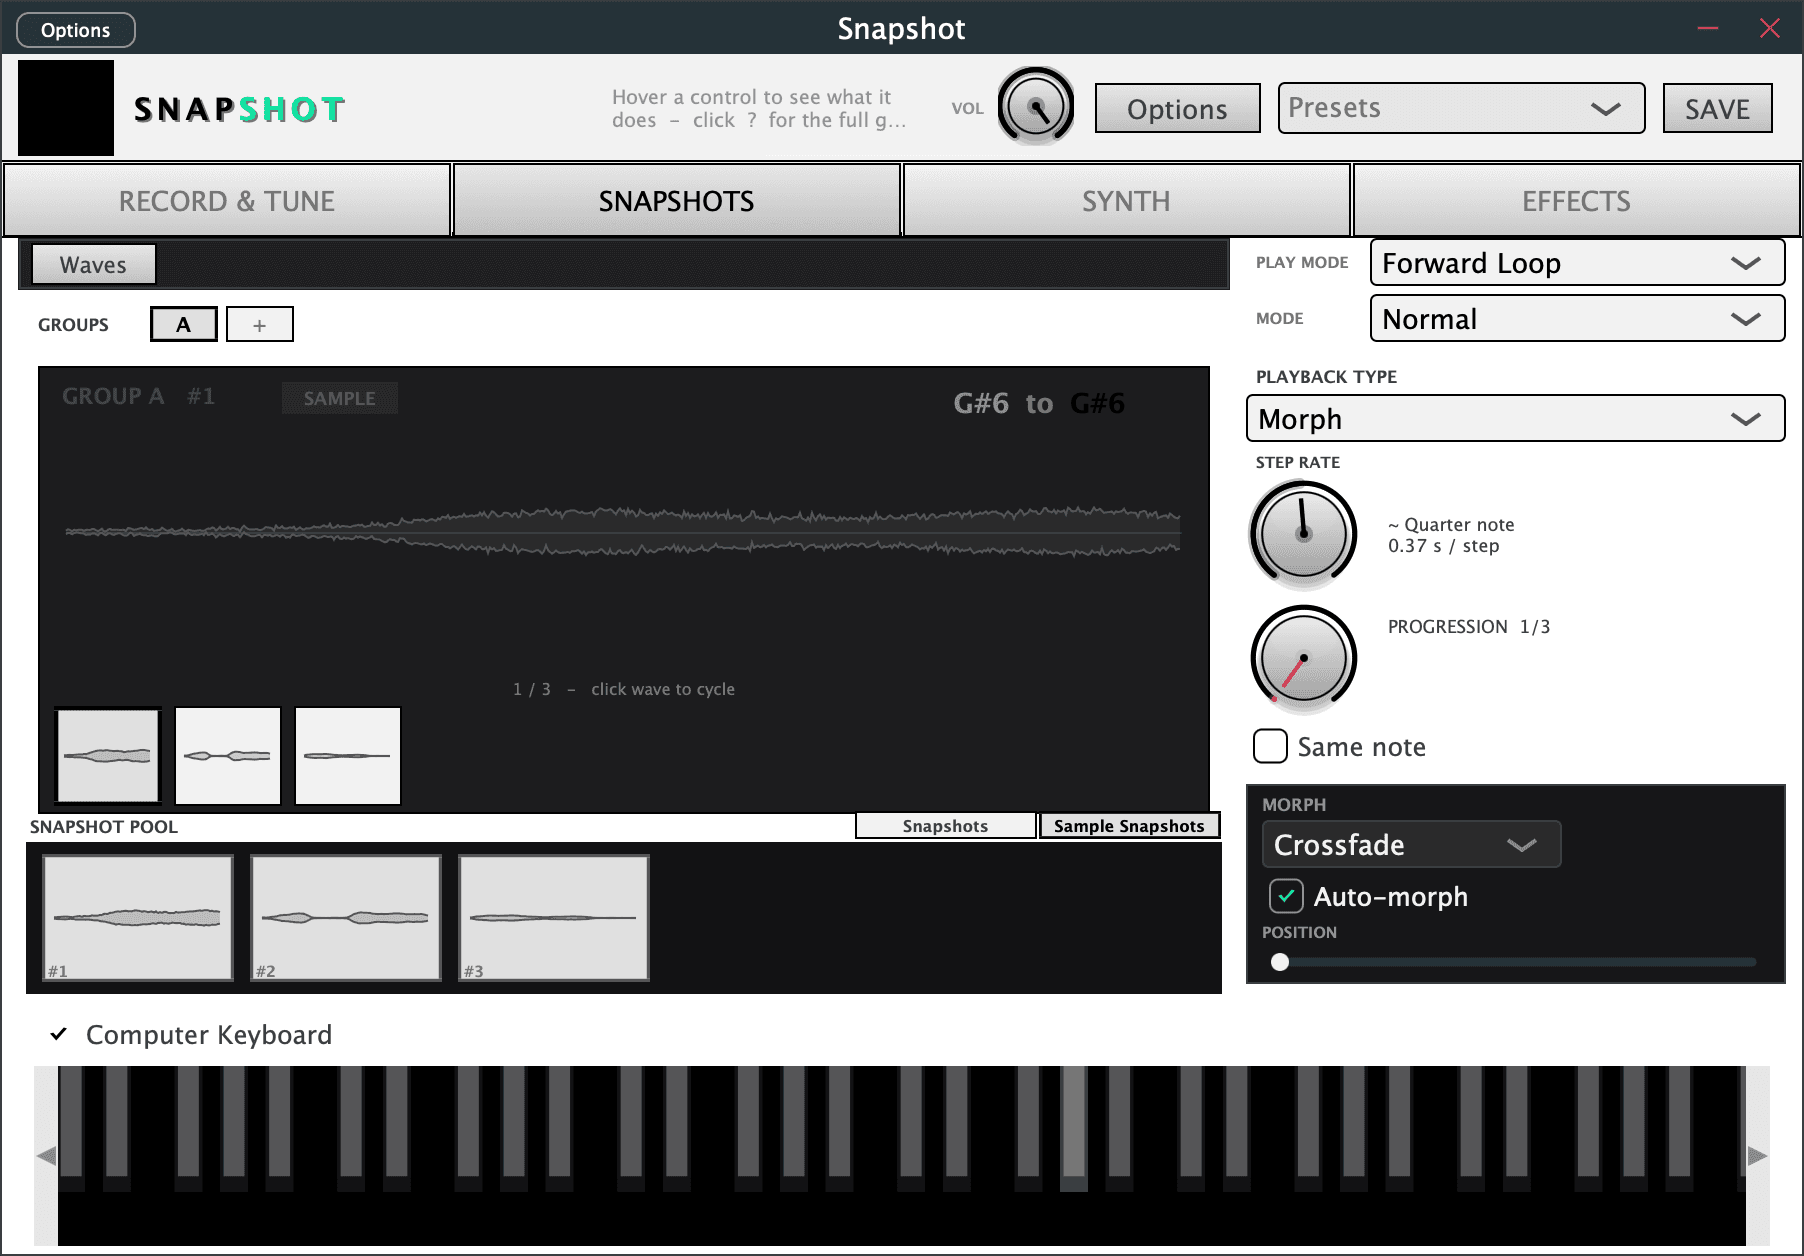Viewport: 1804px width, 1256px height.
Task: Select group A button
Action: click(184, 324)
